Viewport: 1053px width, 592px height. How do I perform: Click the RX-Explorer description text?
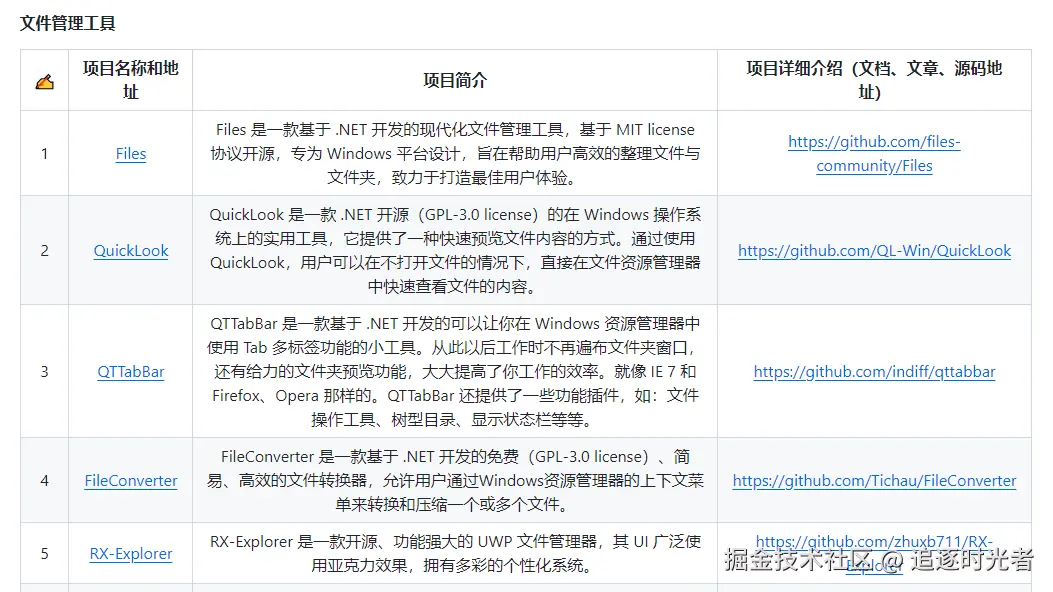click(x=455, y=554)
